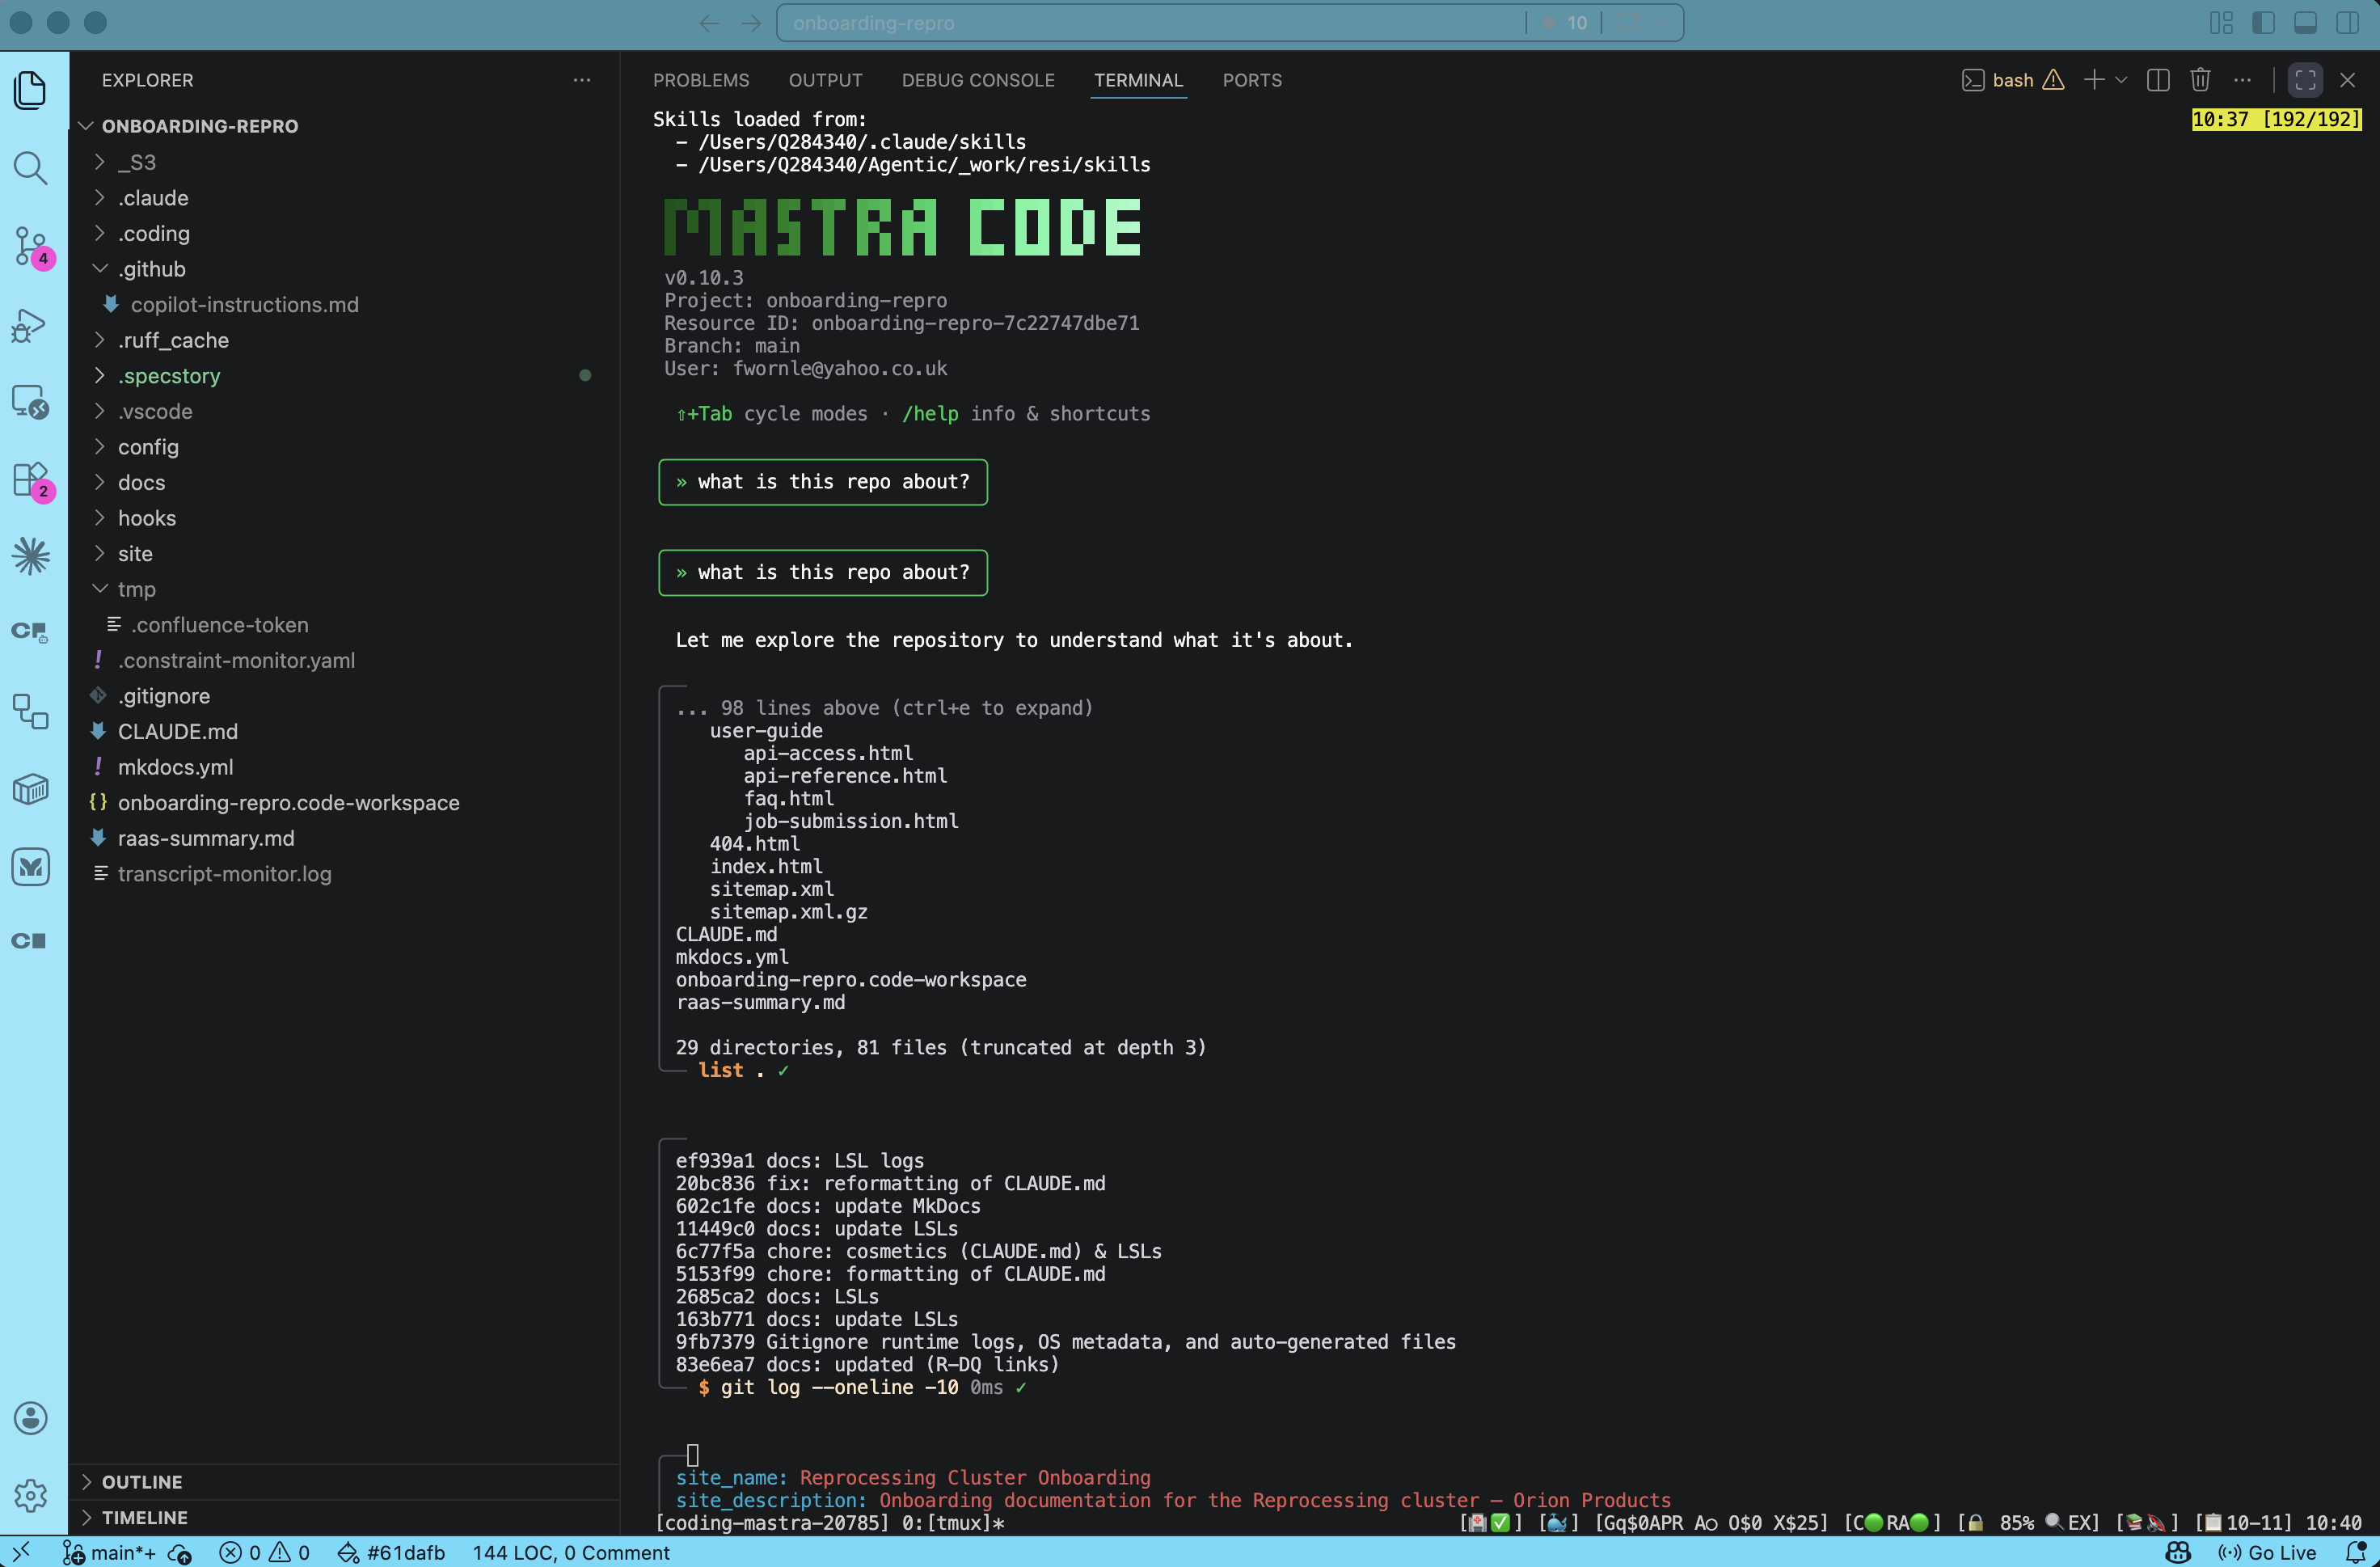Toggle bottom panel layout icon
2380x1567 pixels.
(2306, 23)
